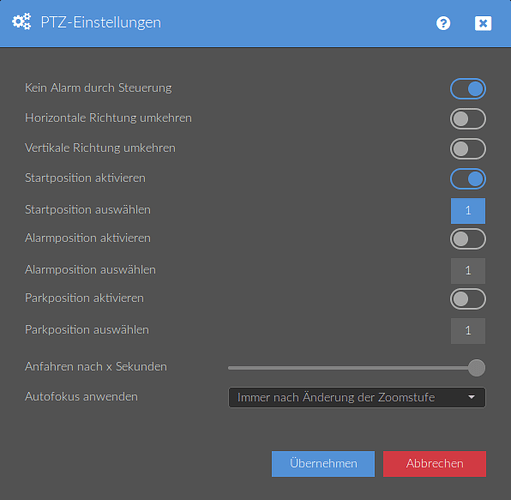The height and width of the screenshot is (500, 511).
Task: Click the Parkposition auswählen number field
Action: coord(468,331)
